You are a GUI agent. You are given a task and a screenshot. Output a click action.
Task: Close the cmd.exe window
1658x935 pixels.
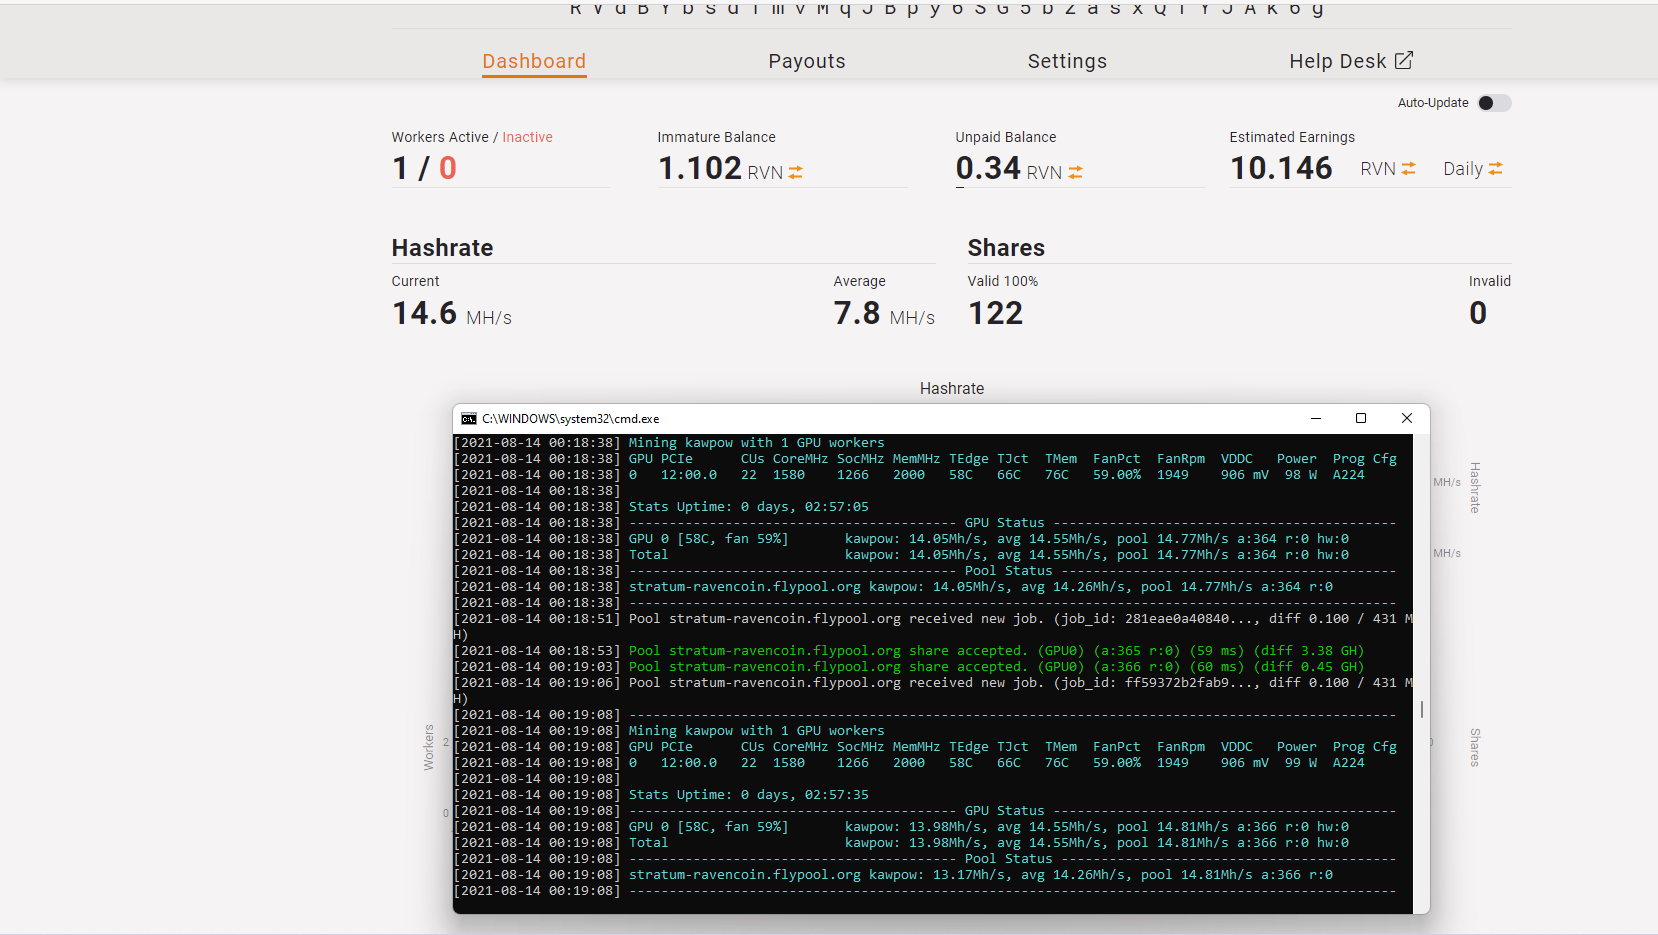pos(1407,418)
